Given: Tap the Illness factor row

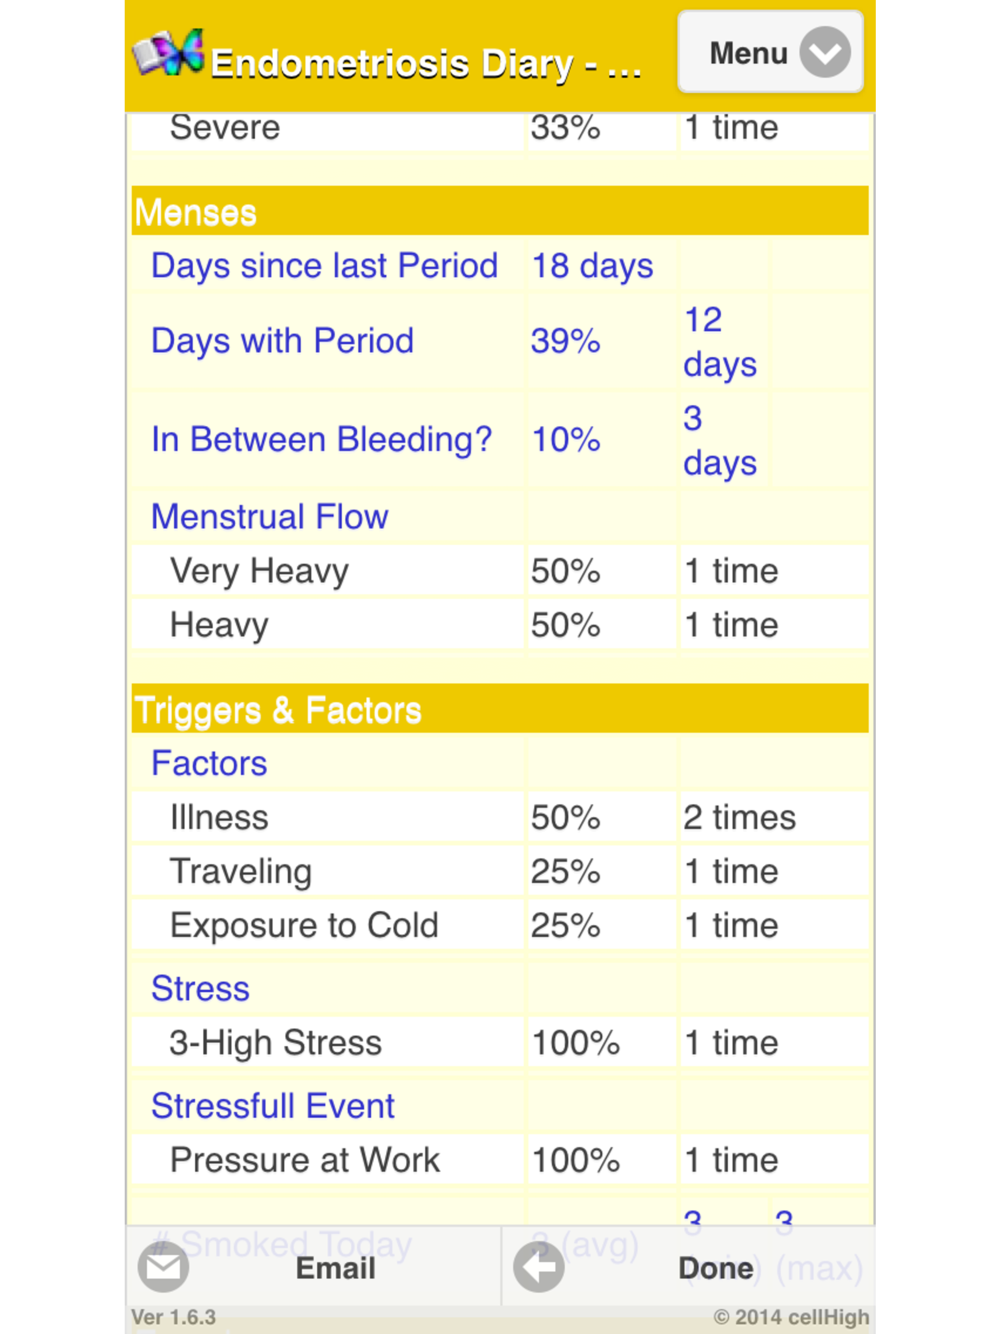Looking at the screenshot, I should tap(219, 818).
